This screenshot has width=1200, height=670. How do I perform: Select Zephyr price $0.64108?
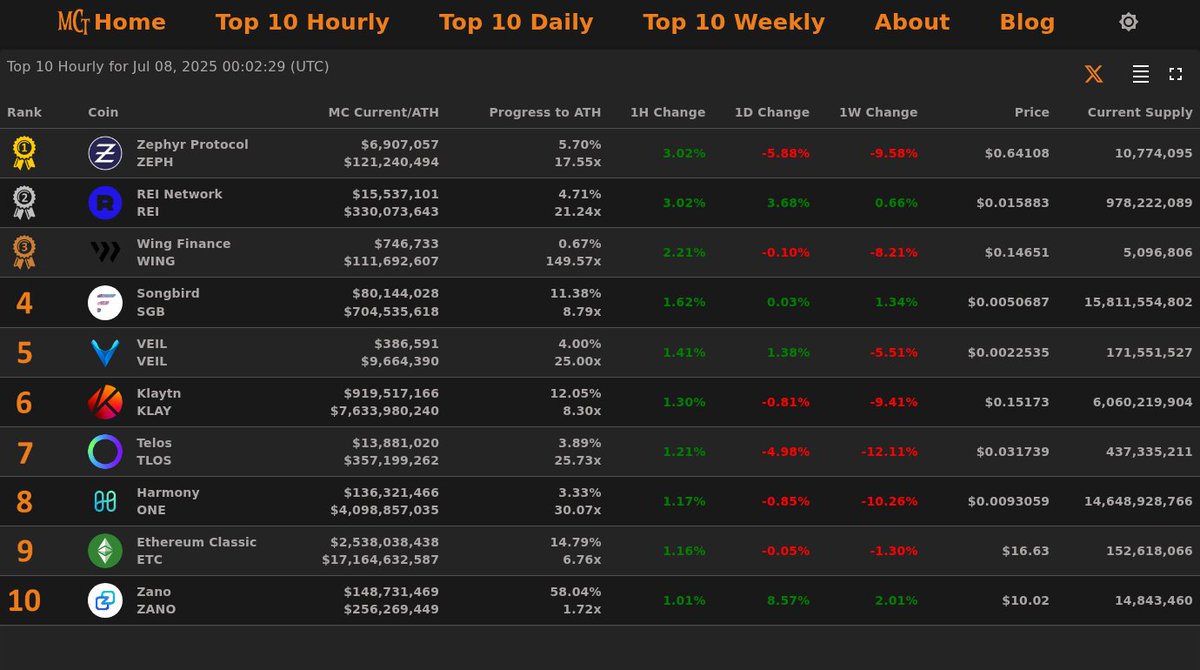click(x=1017, y=154)
